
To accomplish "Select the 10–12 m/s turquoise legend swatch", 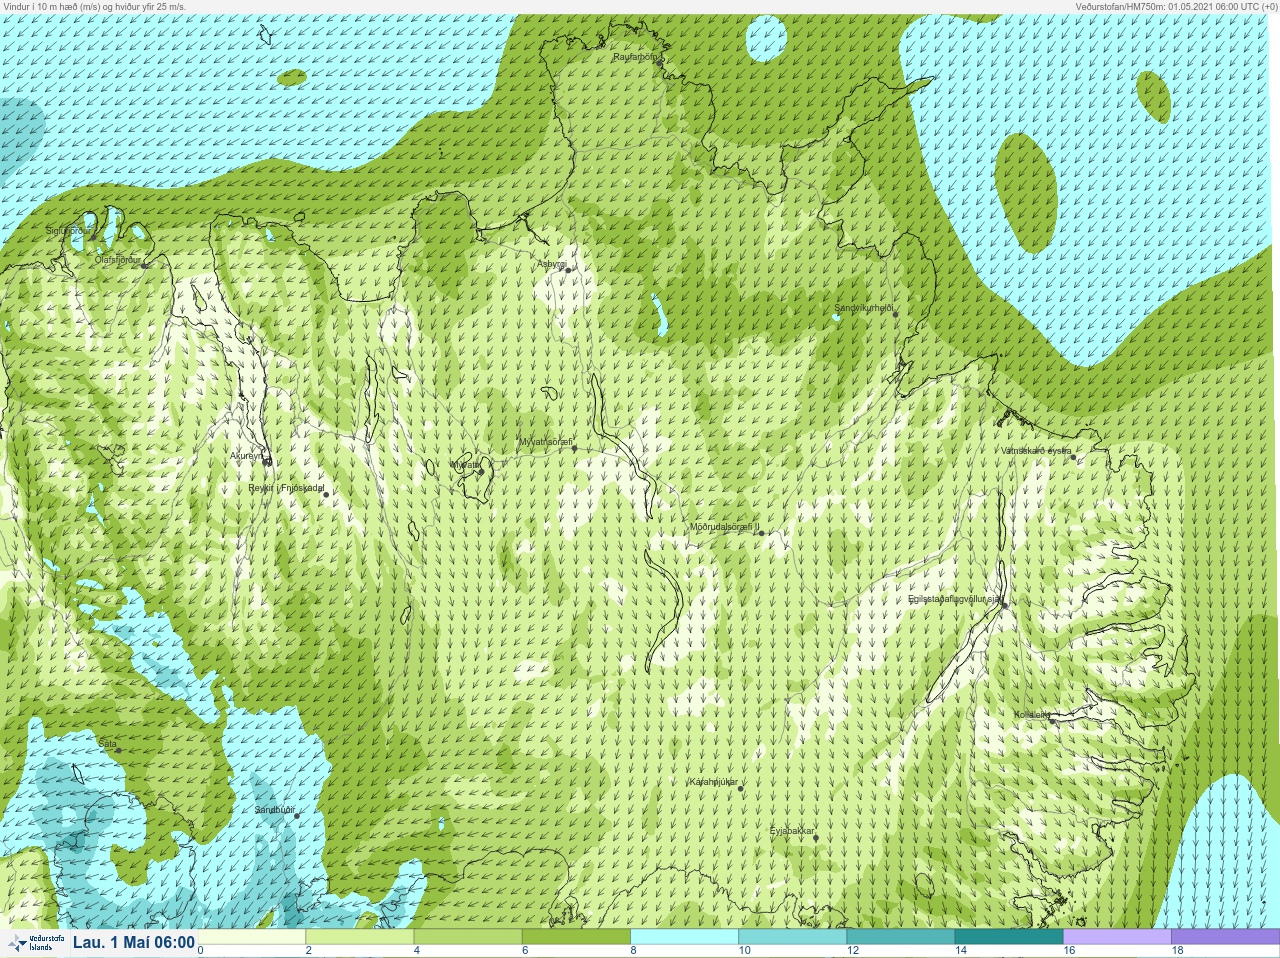I will click(x=792, y=937).
